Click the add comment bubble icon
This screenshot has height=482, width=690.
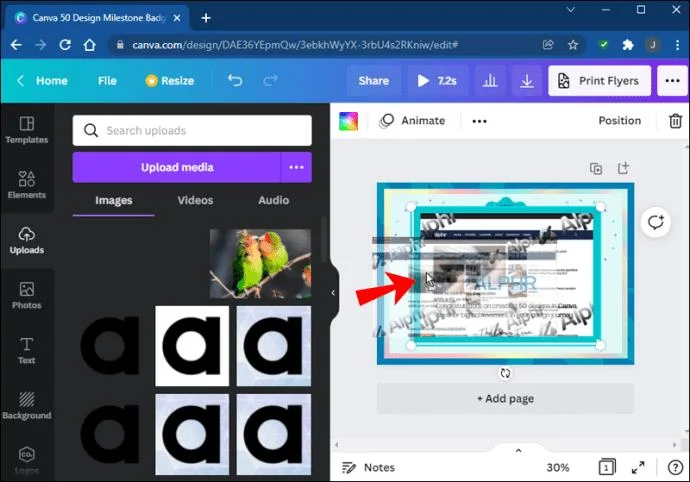click(x=655, y=222)
